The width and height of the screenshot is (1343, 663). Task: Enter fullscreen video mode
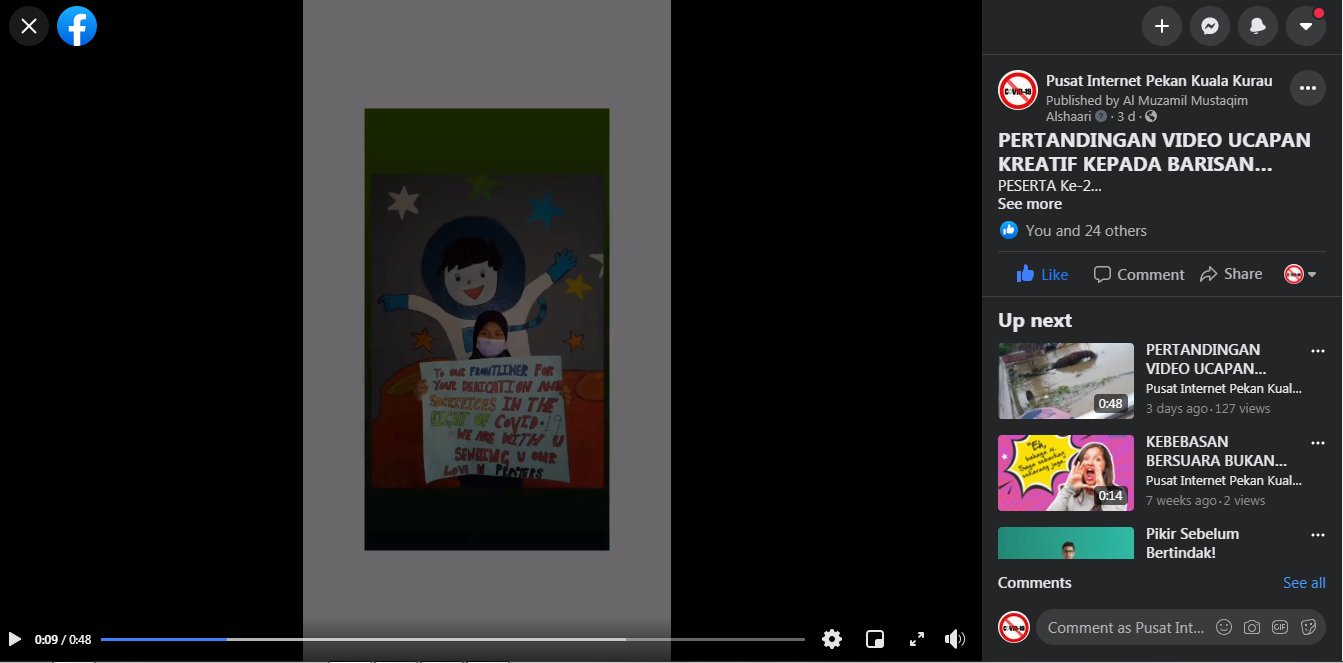916,639
